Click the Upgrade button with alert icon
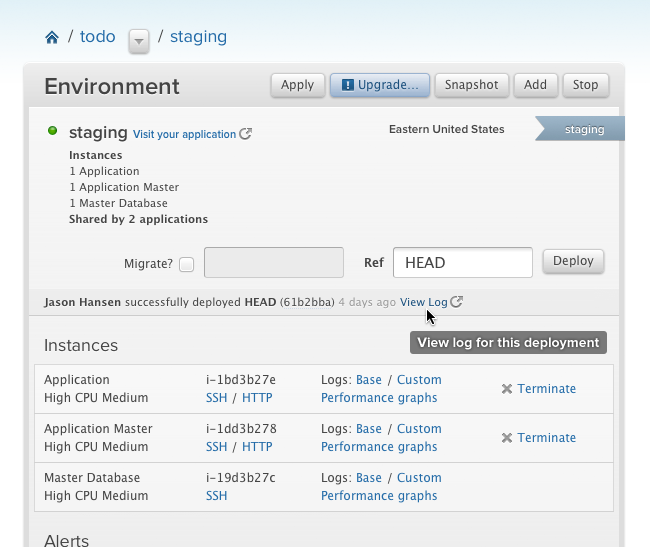650x547 pixels. point(380,85)
